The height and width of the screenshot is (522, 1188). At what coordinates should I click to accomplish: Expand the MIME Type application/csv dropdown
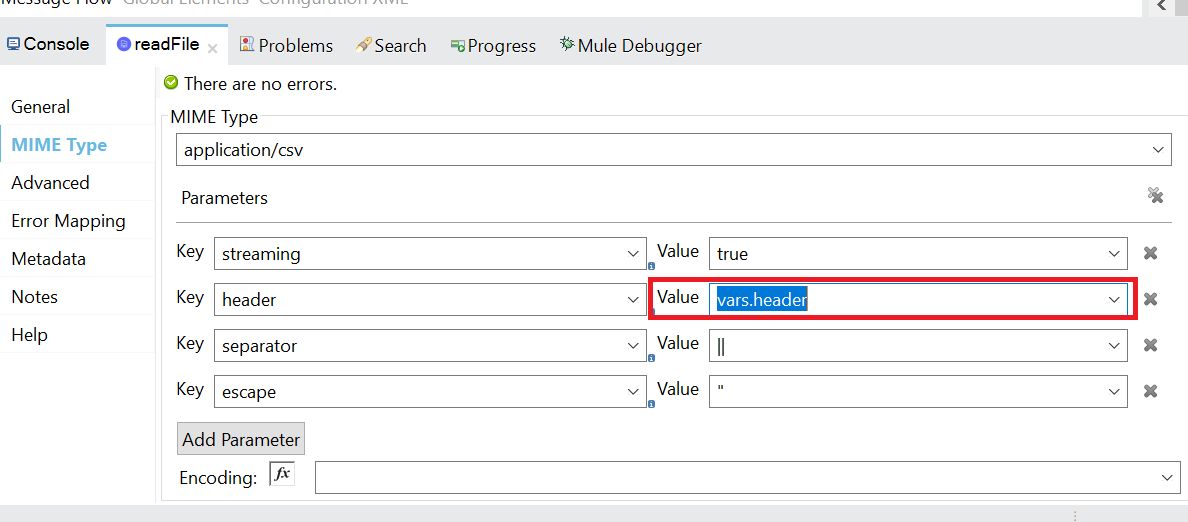click(1158, 151)
